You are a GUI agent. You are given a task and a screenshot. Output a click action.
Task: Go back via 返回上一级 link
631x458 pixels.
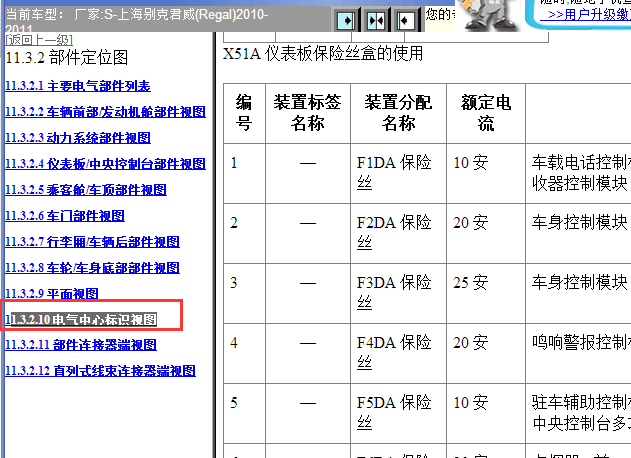click(x=39, y=39)
